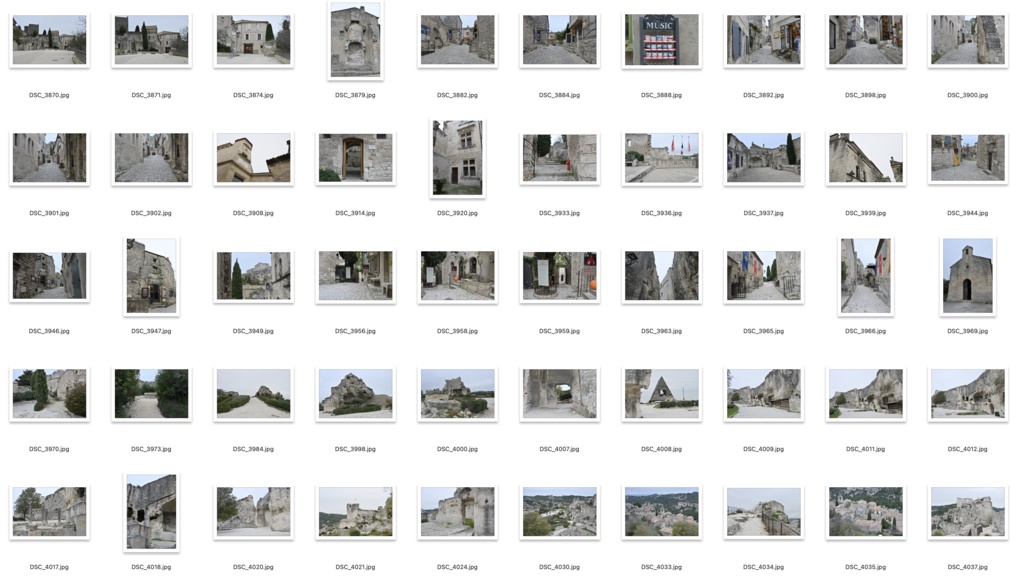This screenshot has width=1024, height=577.
Task: Pick the DSC_3944.jpg thumbnail
Action: [968, 158]
